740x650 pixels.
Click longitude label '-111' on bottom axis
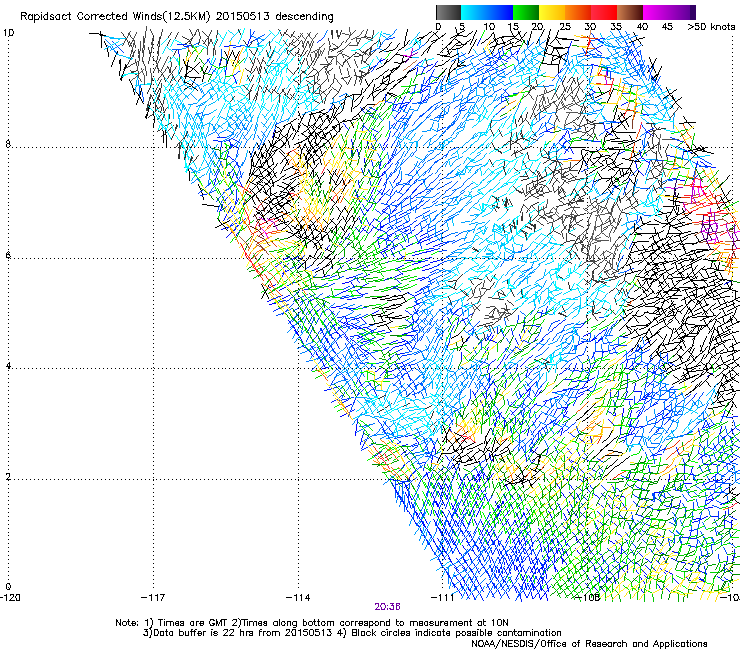pos(443,598)
